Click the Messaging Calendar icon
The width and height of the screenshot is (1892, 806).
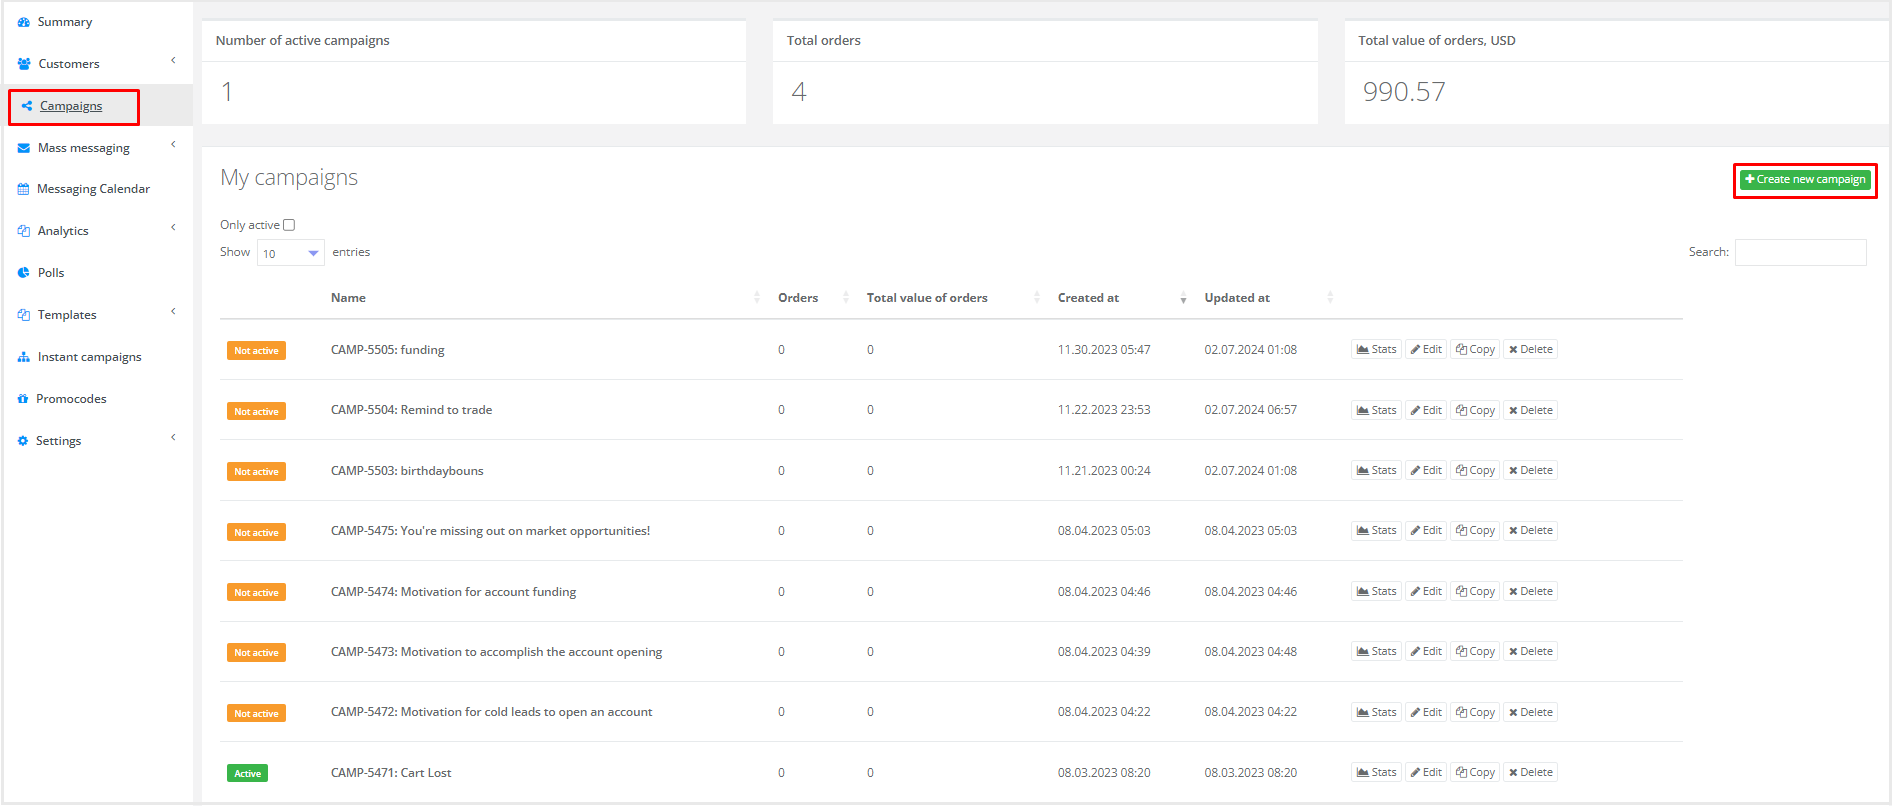pos(23,189)
